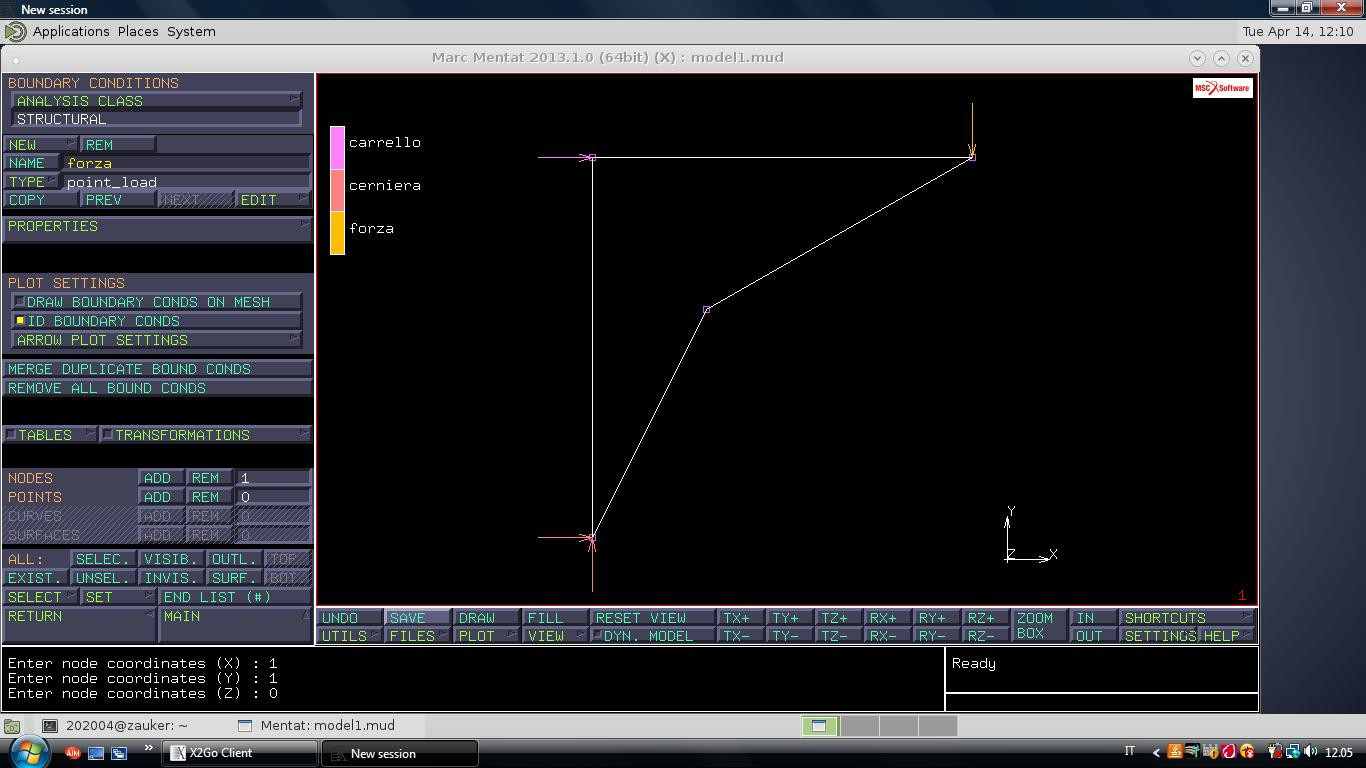Viewport: 1366px width, 768px height.
Task: Toggle ID BOUNDARY CONDS option
Action: click(19, 321)
